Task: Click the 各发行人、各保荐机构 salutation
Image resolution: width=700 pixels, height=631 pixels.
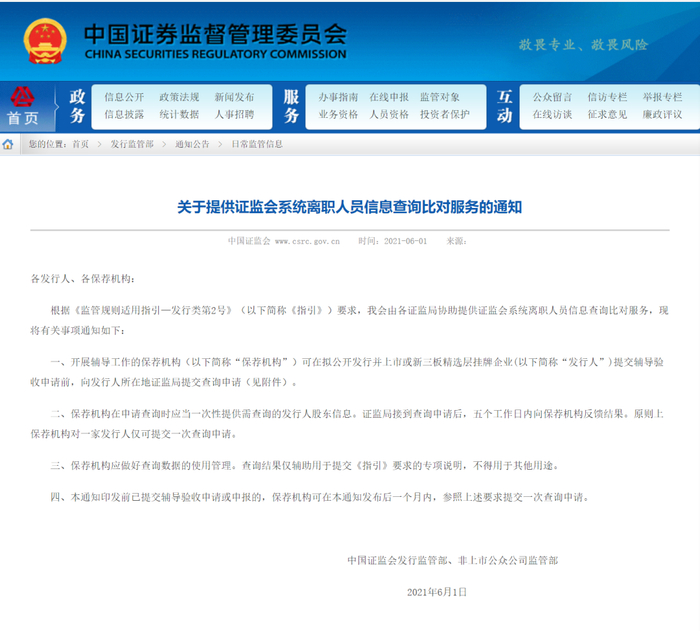Action: [x=82, y=279]
